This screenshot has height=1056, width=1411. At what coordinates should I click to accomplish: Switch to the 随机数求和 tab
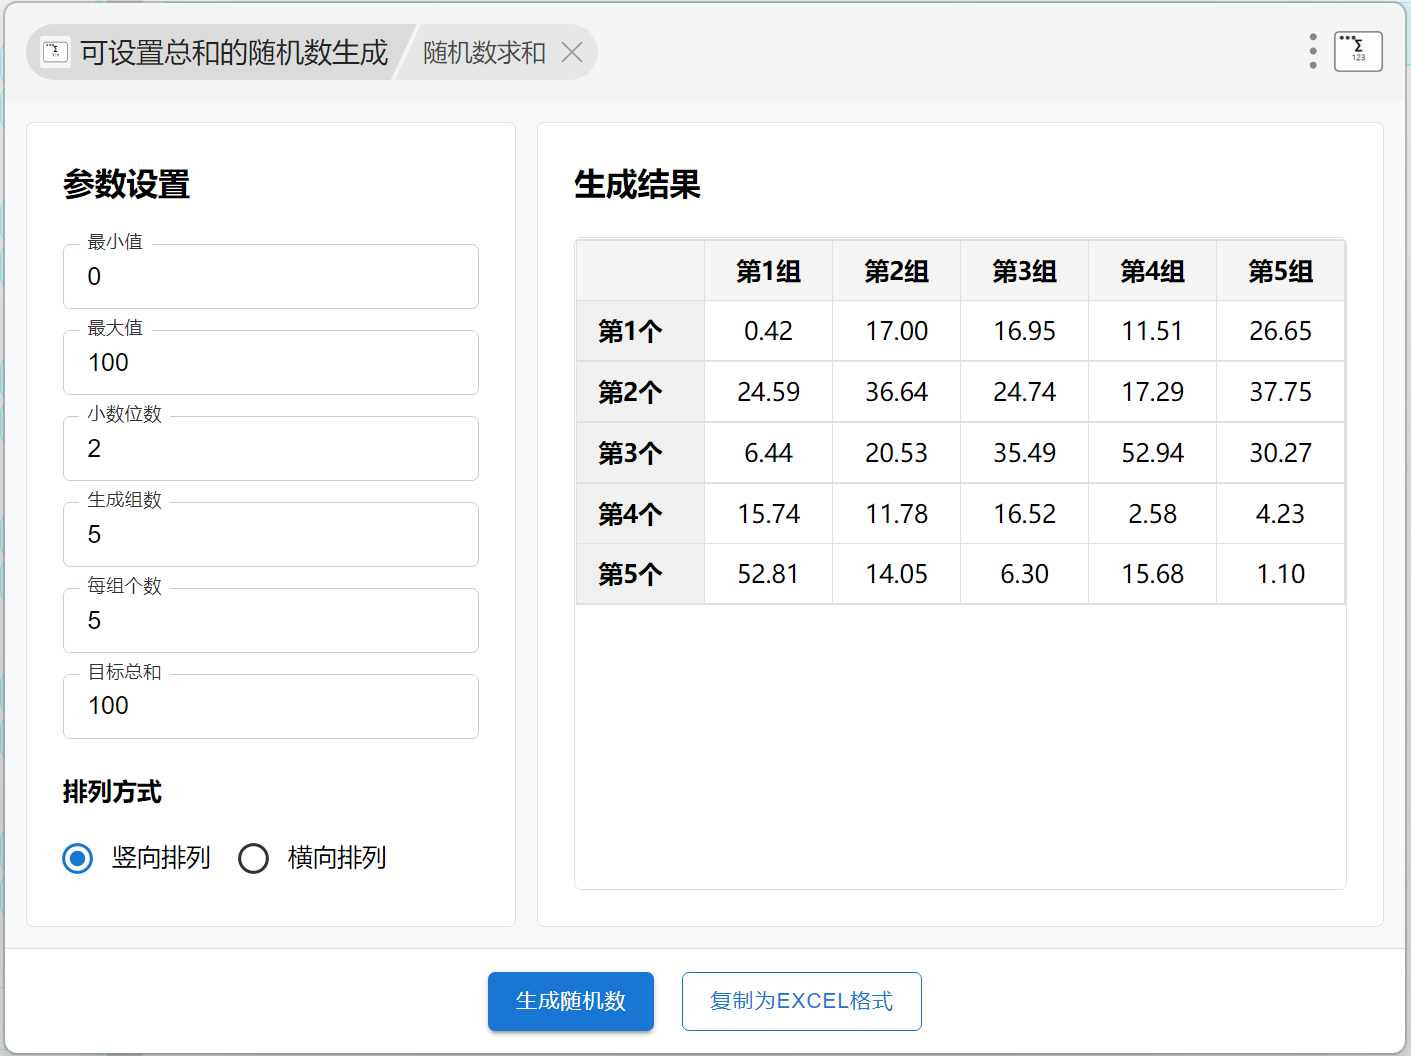point(484,52)
